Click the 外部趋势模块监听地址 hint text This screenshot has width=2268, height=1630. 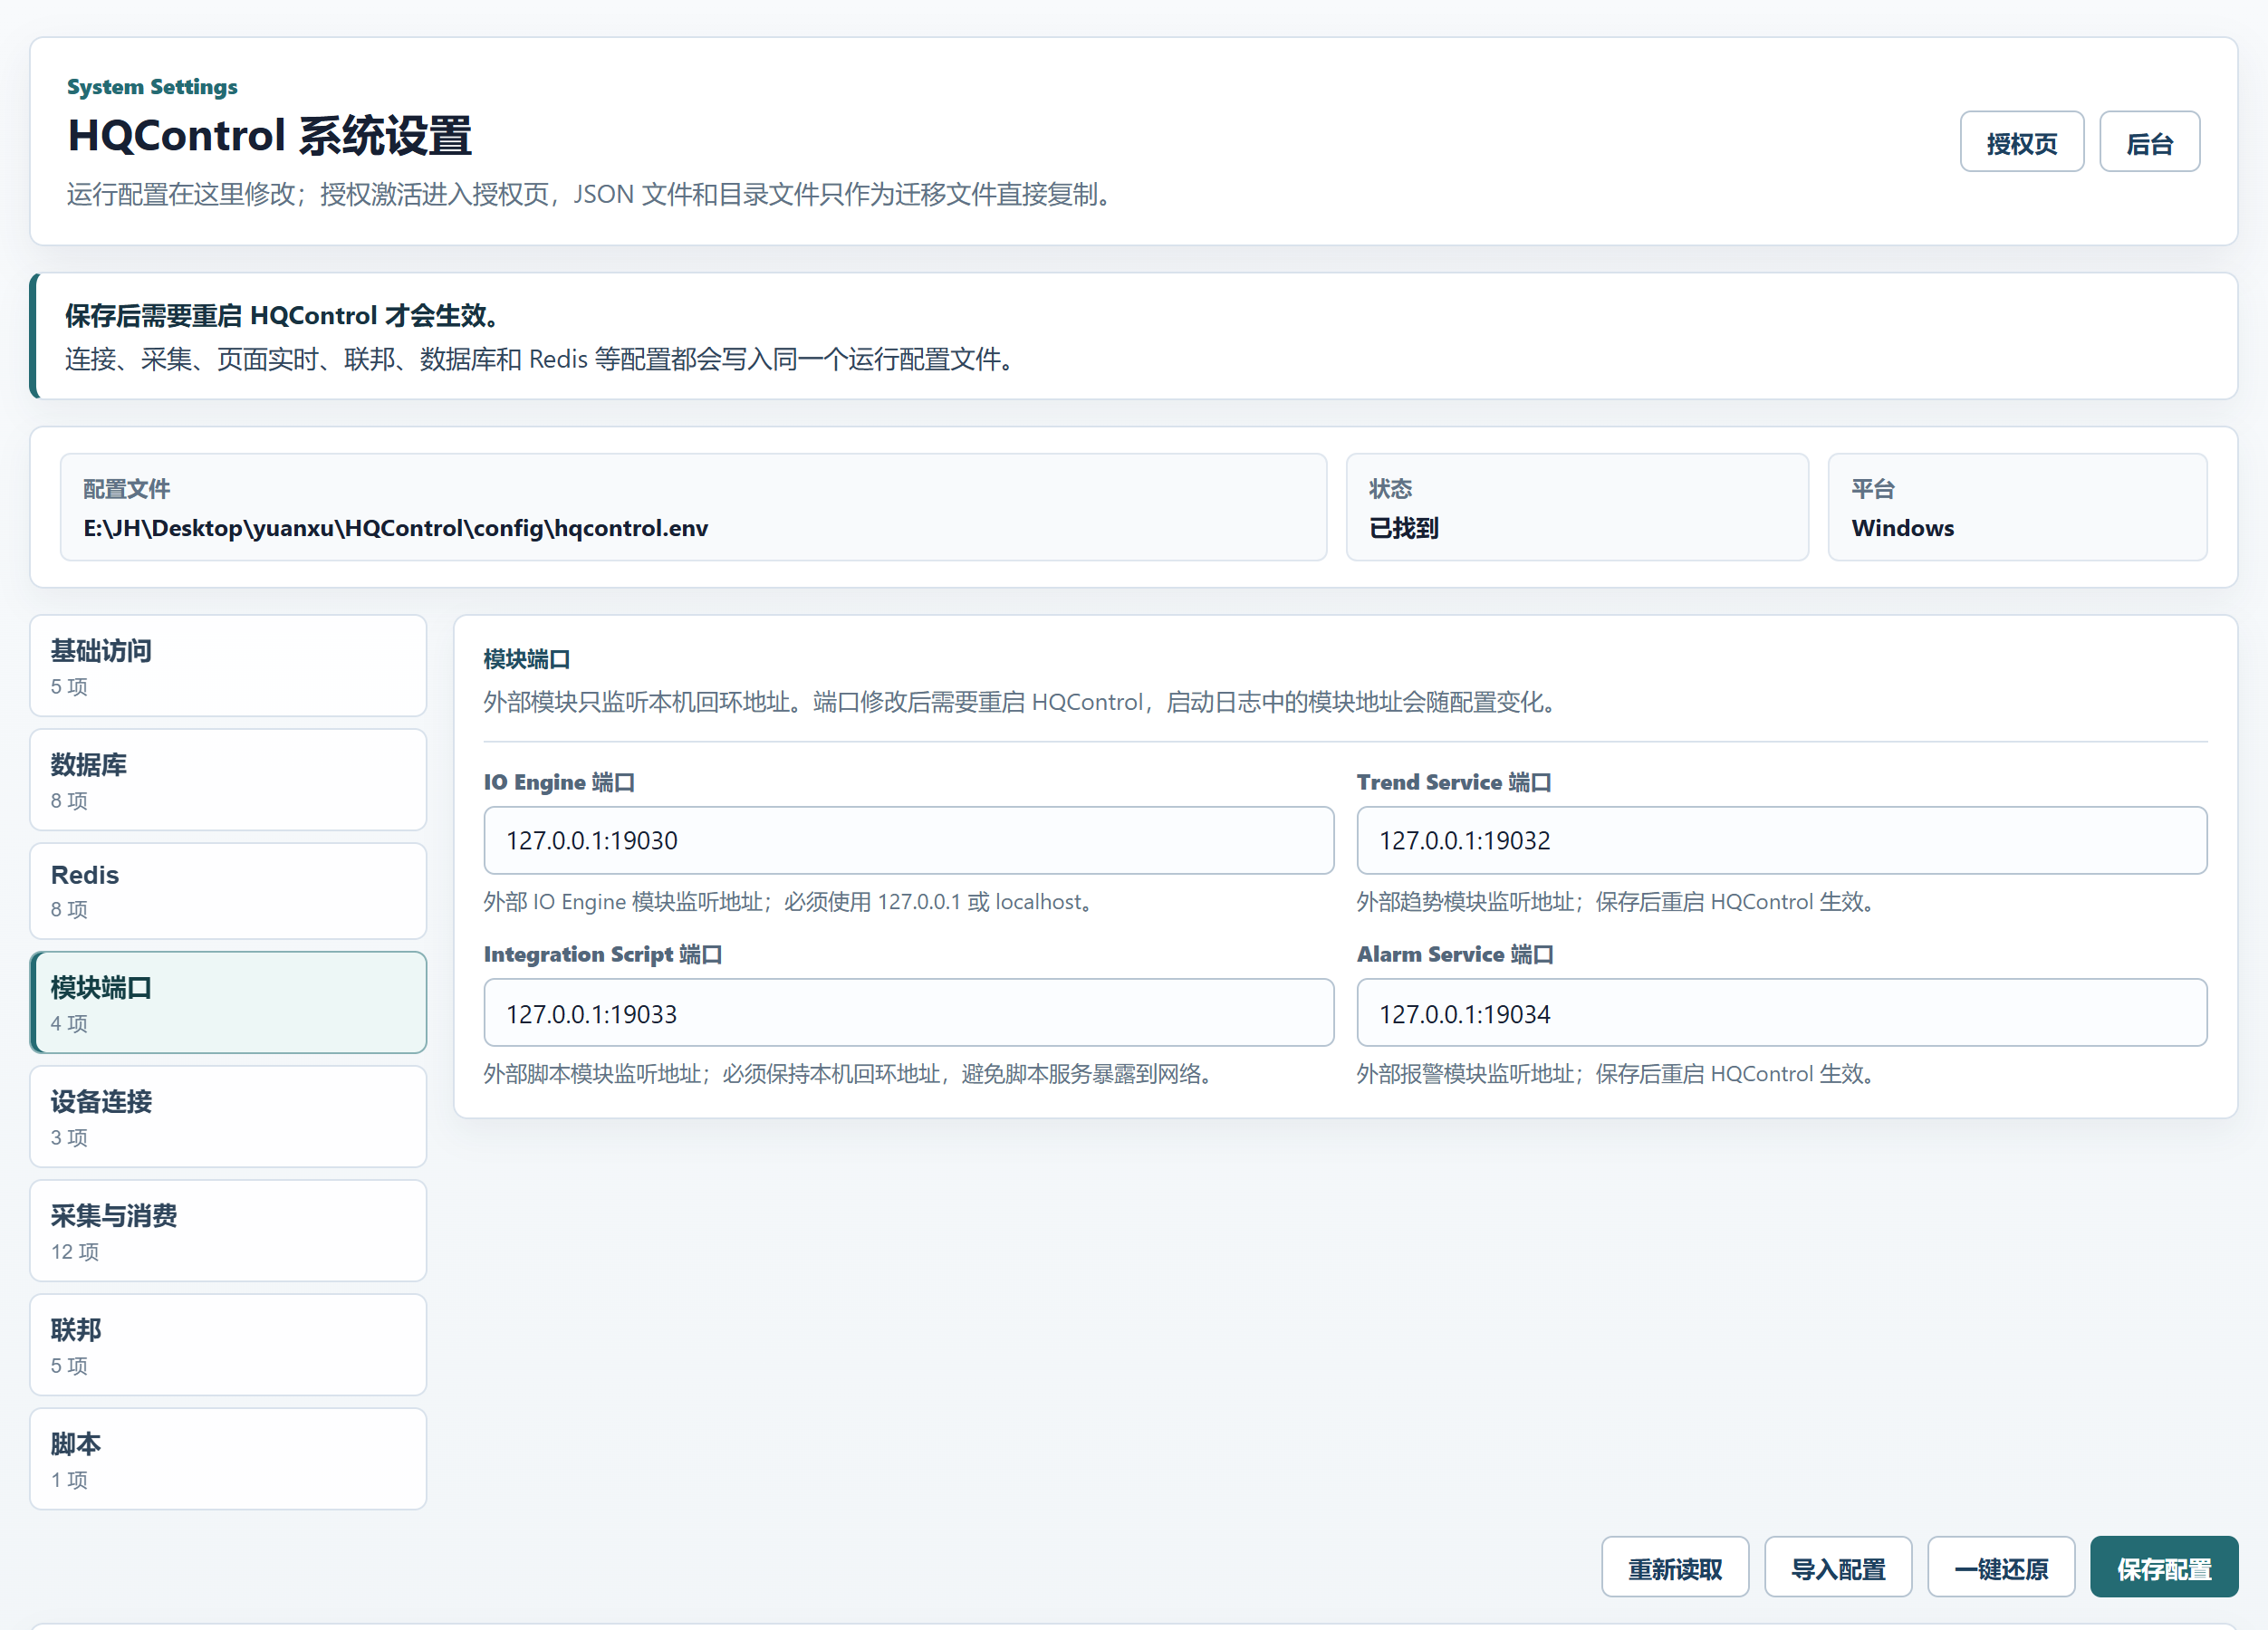click(1619, 902)
